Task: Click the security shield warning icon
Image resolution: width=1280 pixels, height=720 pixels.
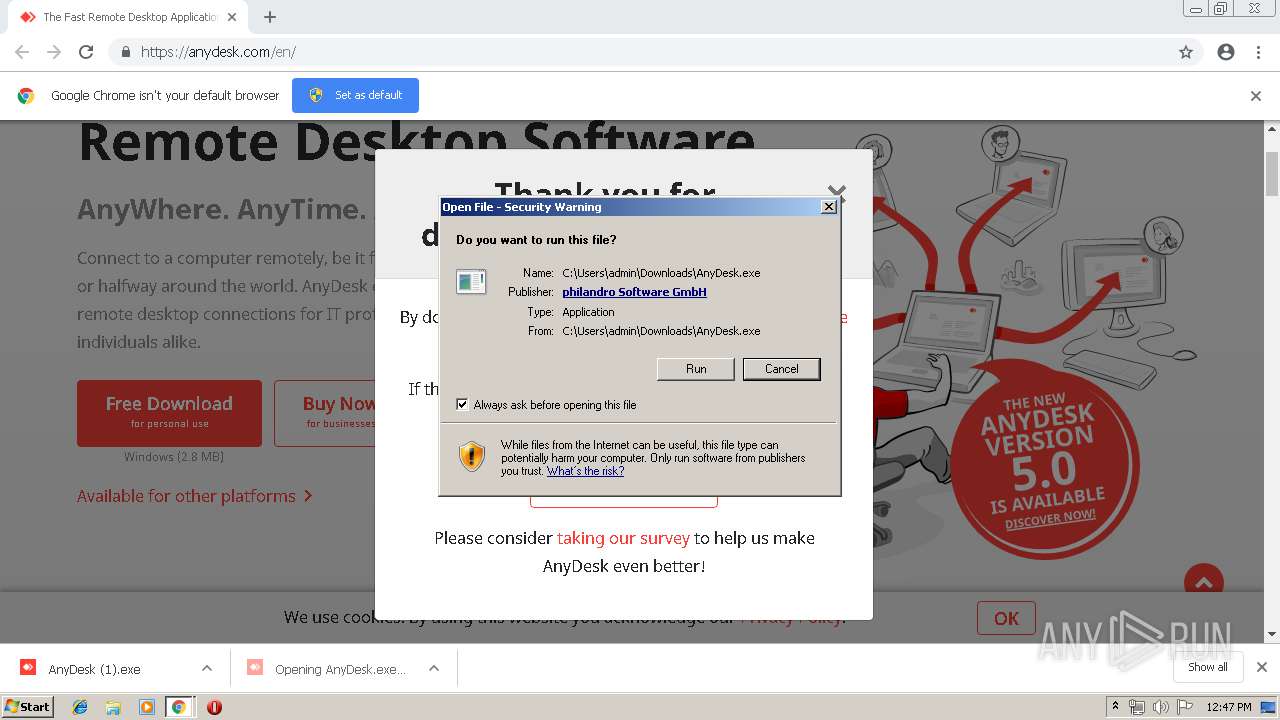Action: tap(472, 456)
